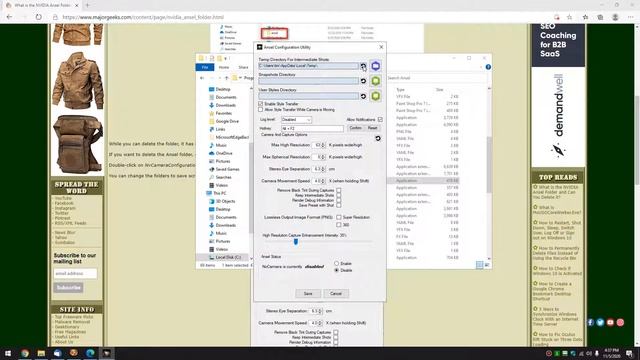Click the Hotkey input field

[312, 129]
